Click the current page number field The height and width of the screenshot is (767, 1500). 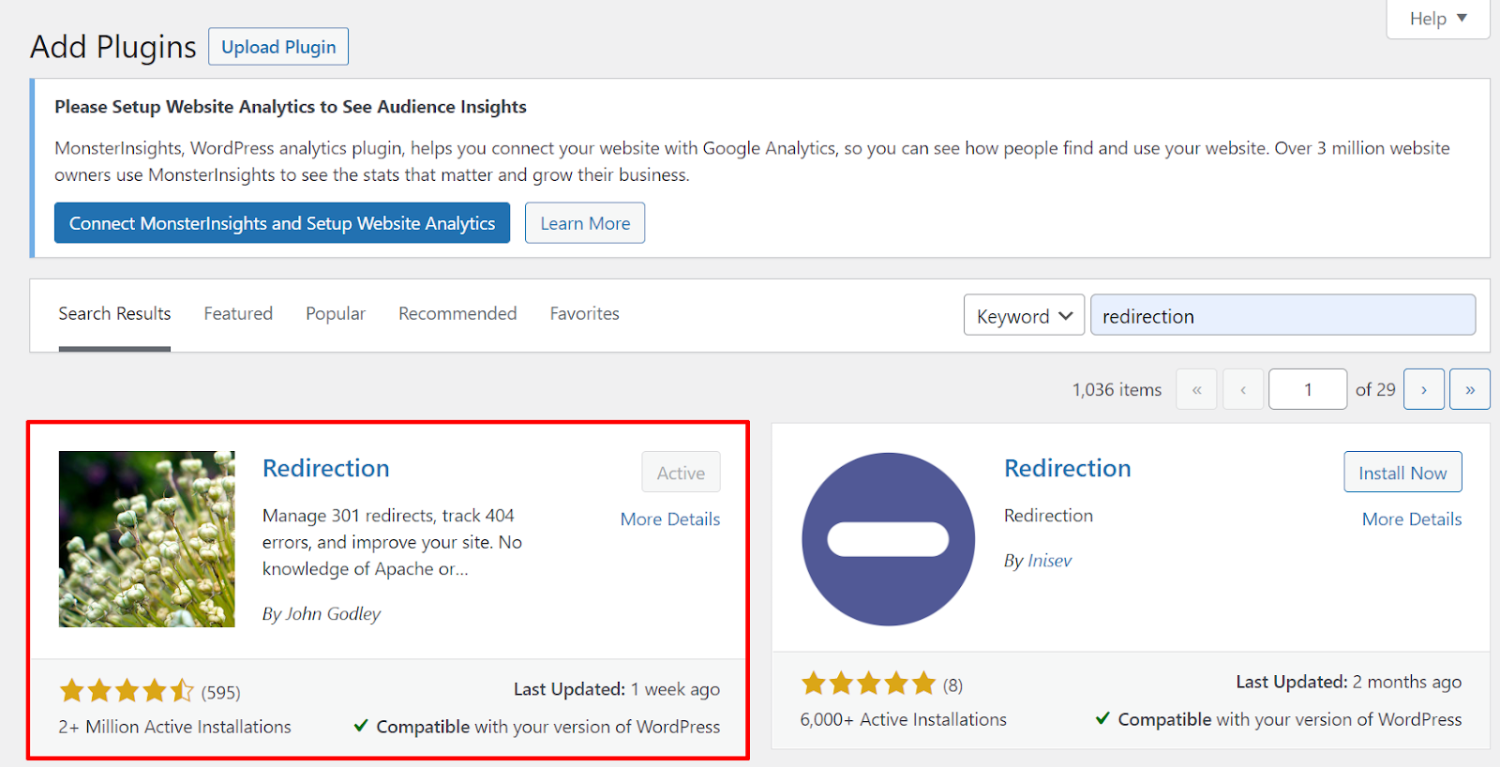click(1308, 390)
